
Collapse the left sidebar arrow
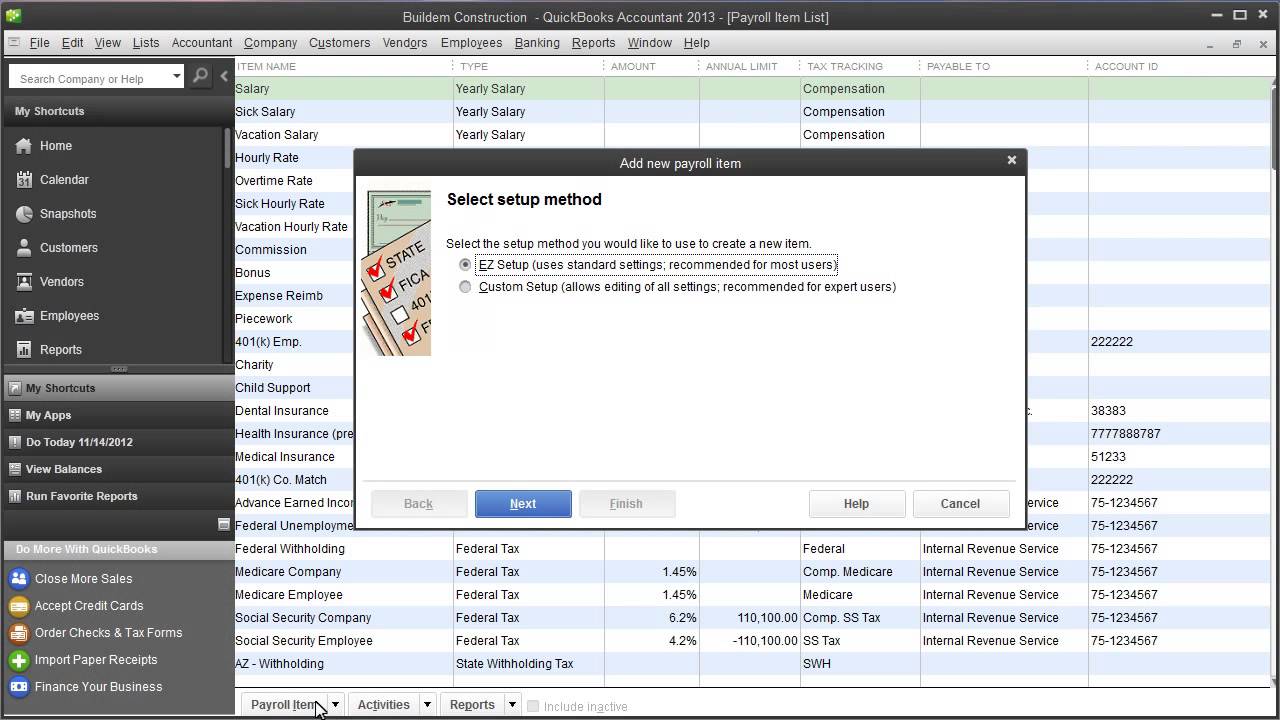(224, 76)
